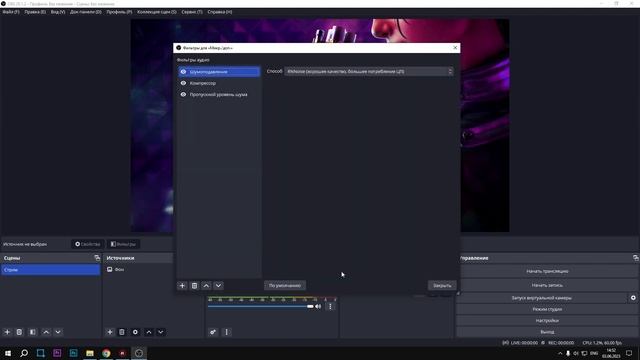The width and height of the screenshot is (640, 360).
Task: Open Windows taskbar search
Action: click(x=24, y=353)
